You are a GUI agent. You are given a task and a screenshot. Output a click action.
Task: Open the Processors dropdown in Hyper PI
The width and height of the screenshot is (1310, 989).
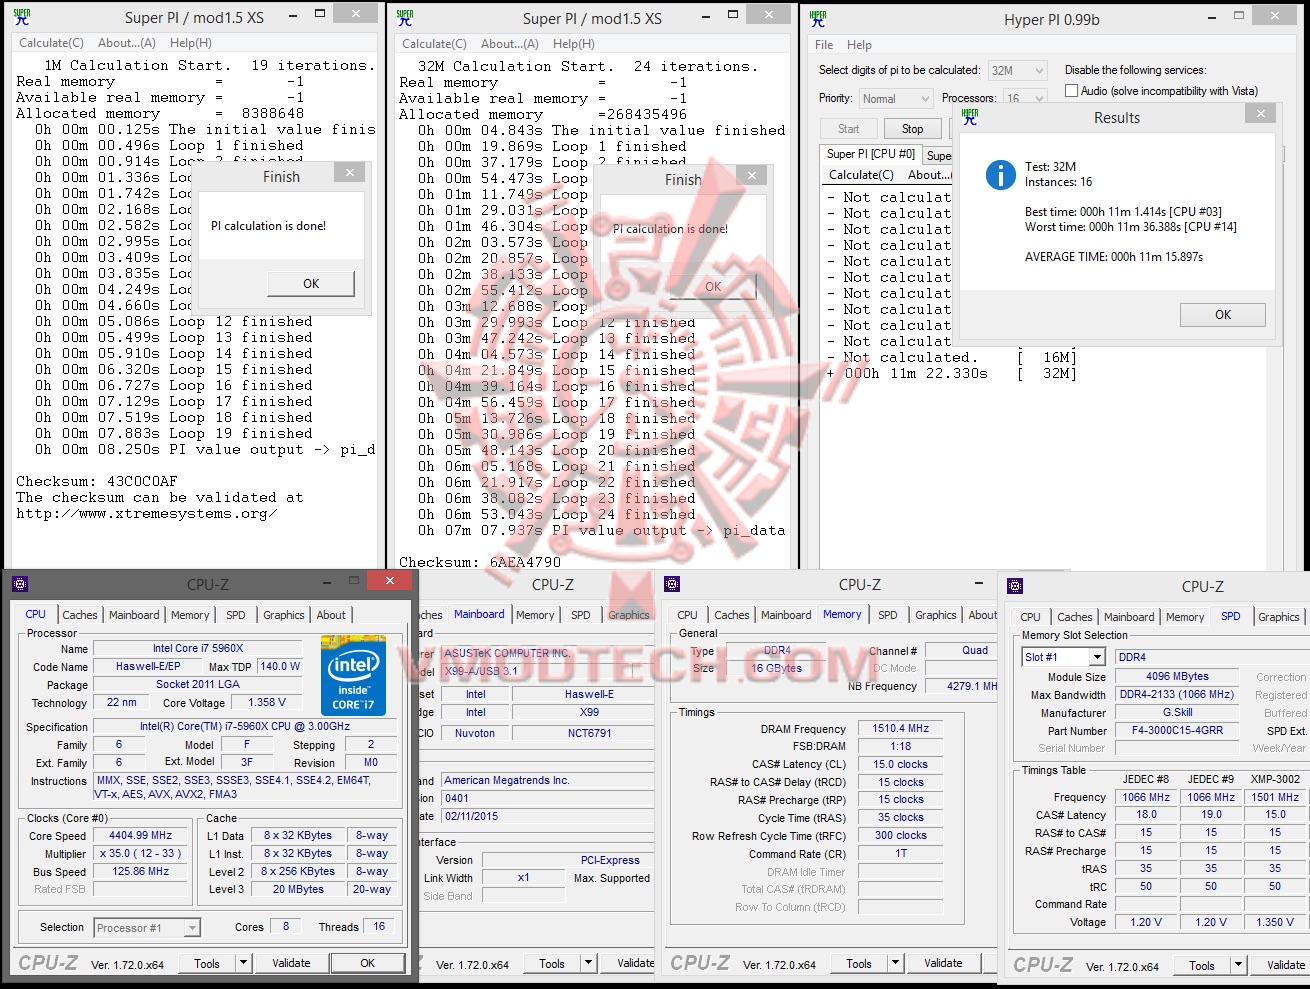point(1025,98)
